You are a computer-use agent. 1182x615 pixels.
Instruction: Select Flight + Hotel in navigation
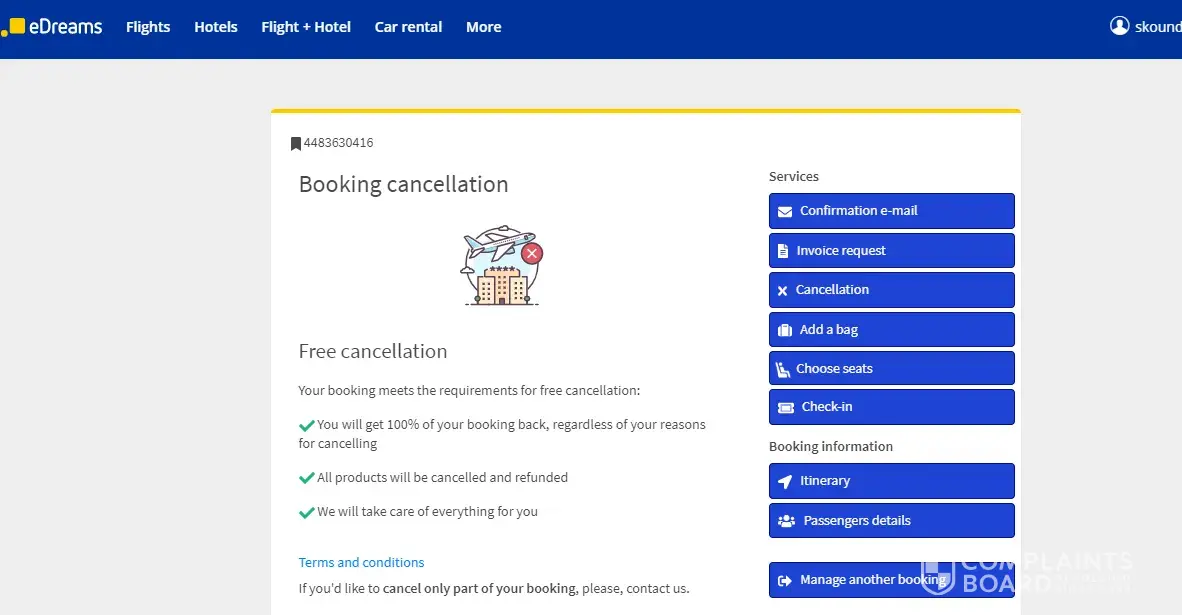[306, 27]
